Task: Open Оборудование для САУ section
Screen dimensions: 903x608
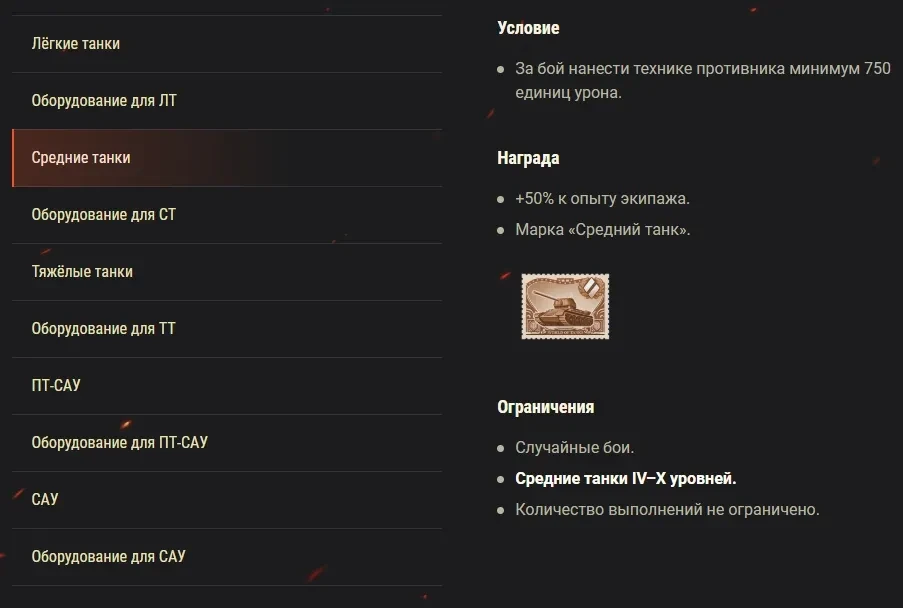Action: (x=108, y=556)
